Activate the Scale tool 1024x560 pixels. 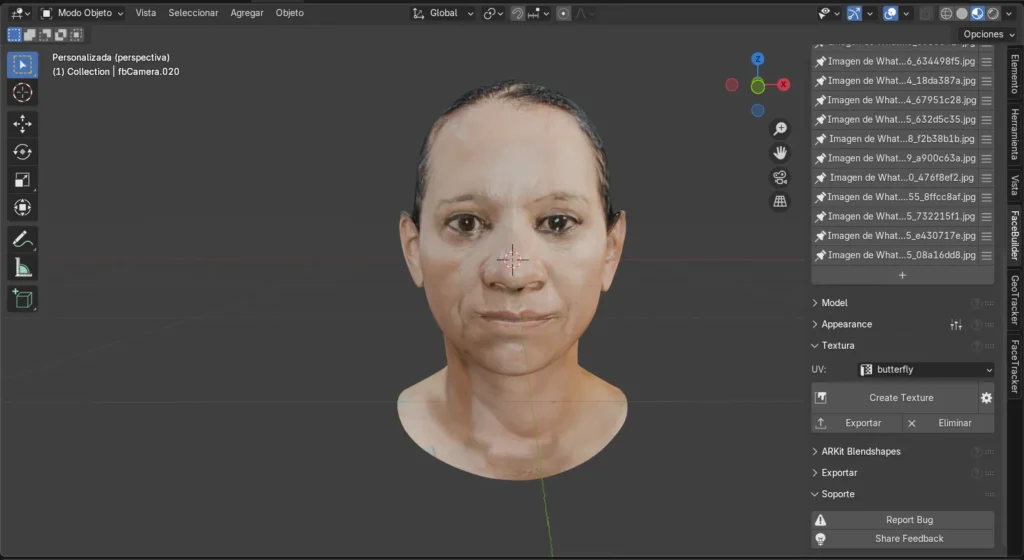(22, 180)
